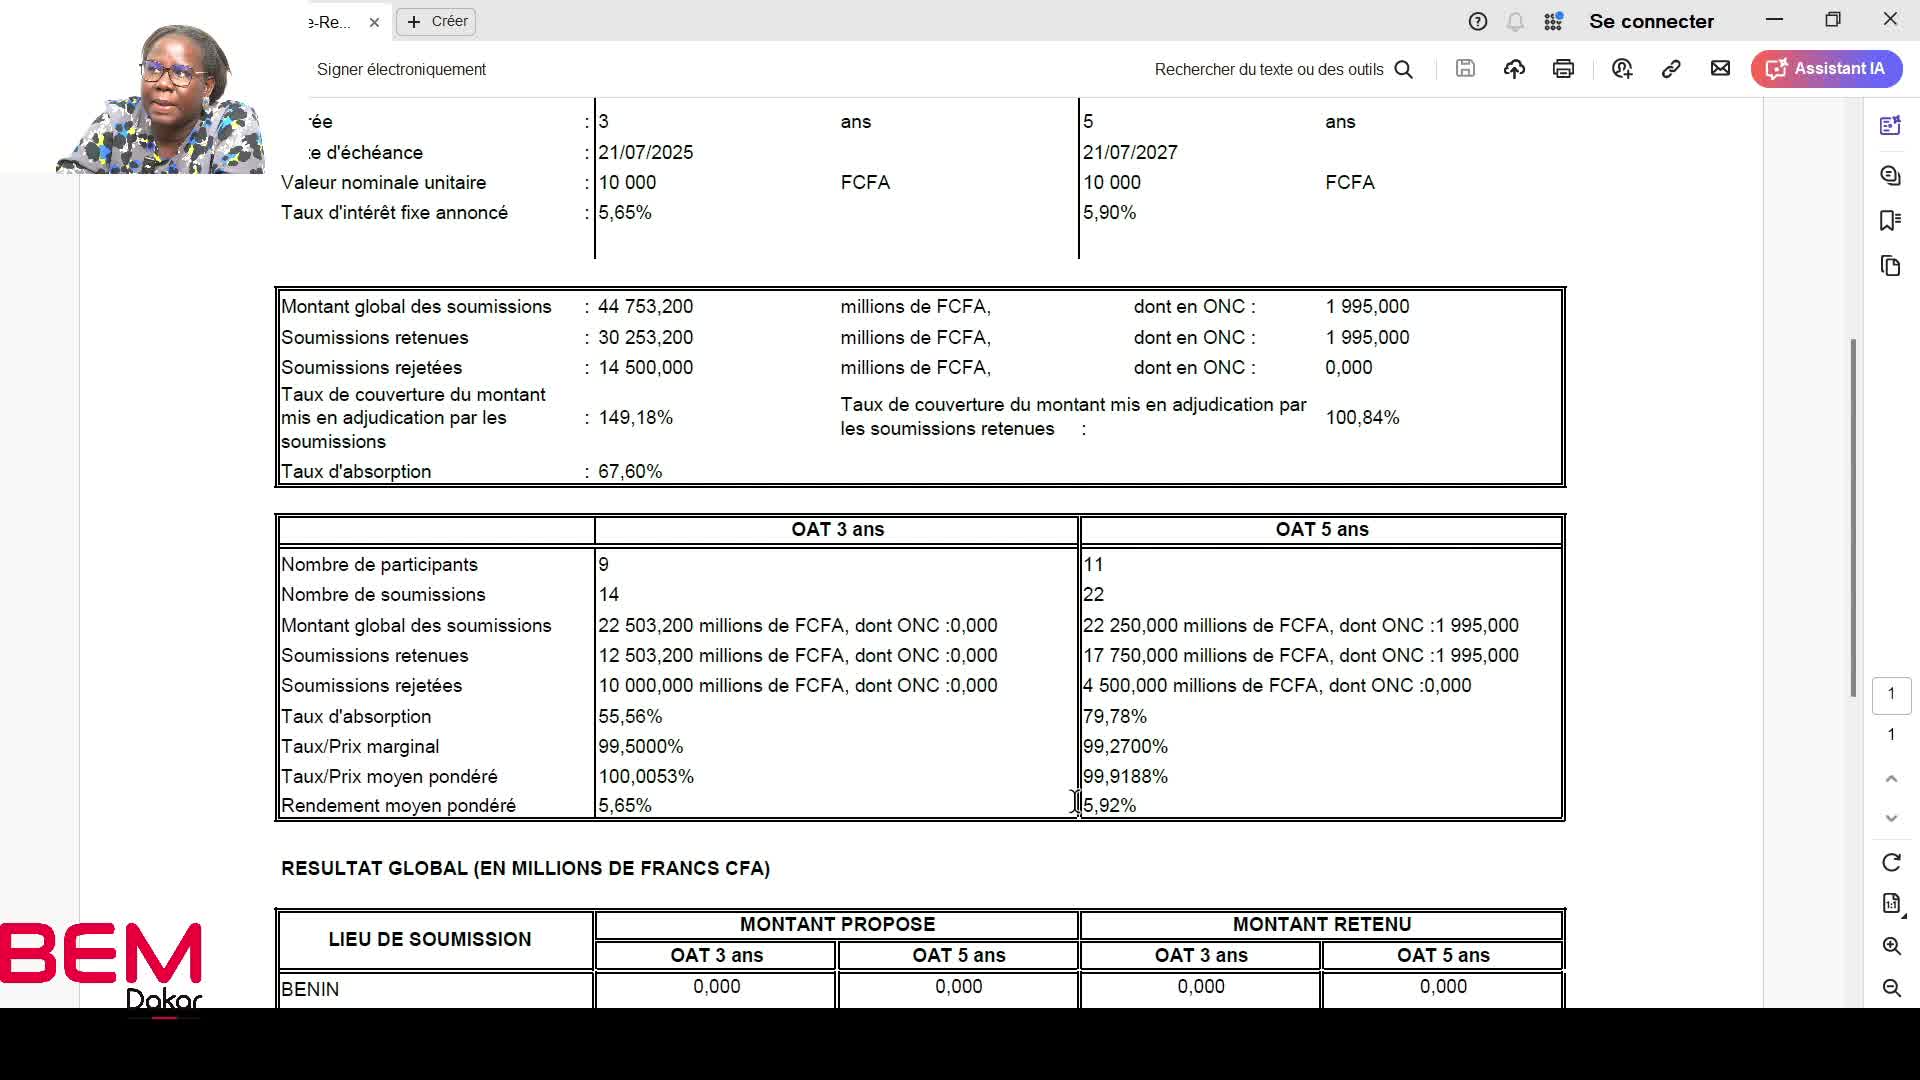The width and height of the screenshot is (1920, 1080).
Task: Click the 21/07/2027 maturity date
Action: click(x=1130, y=153)
